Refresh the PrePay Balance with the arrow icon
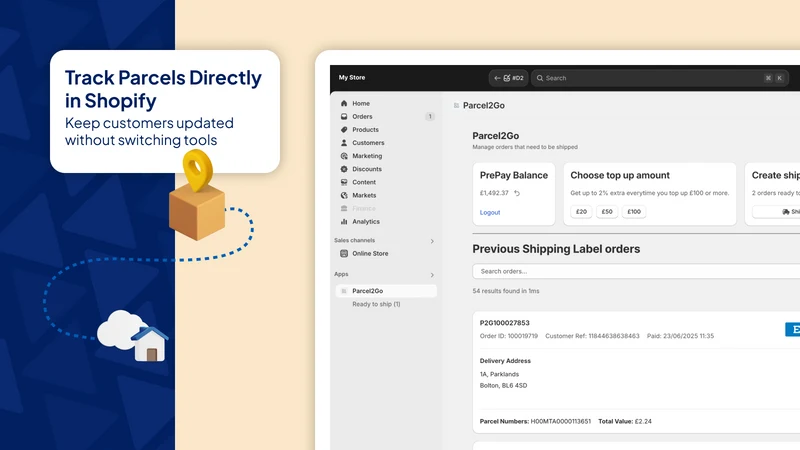This screenshot has width=800, height=450. pyautogui.click(x=517, y=193)
